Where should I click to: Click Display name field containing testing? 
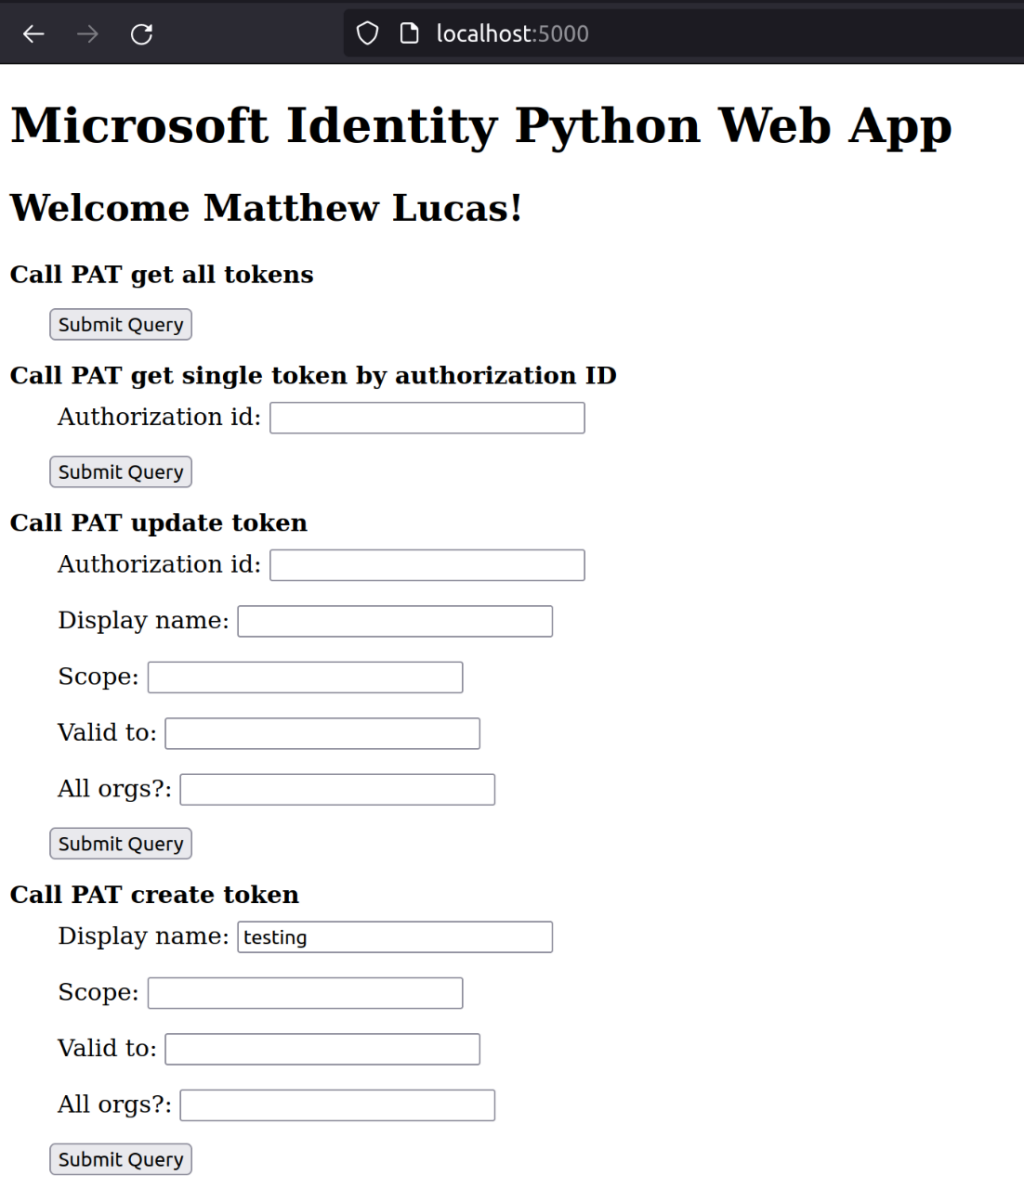coord(395,937)
